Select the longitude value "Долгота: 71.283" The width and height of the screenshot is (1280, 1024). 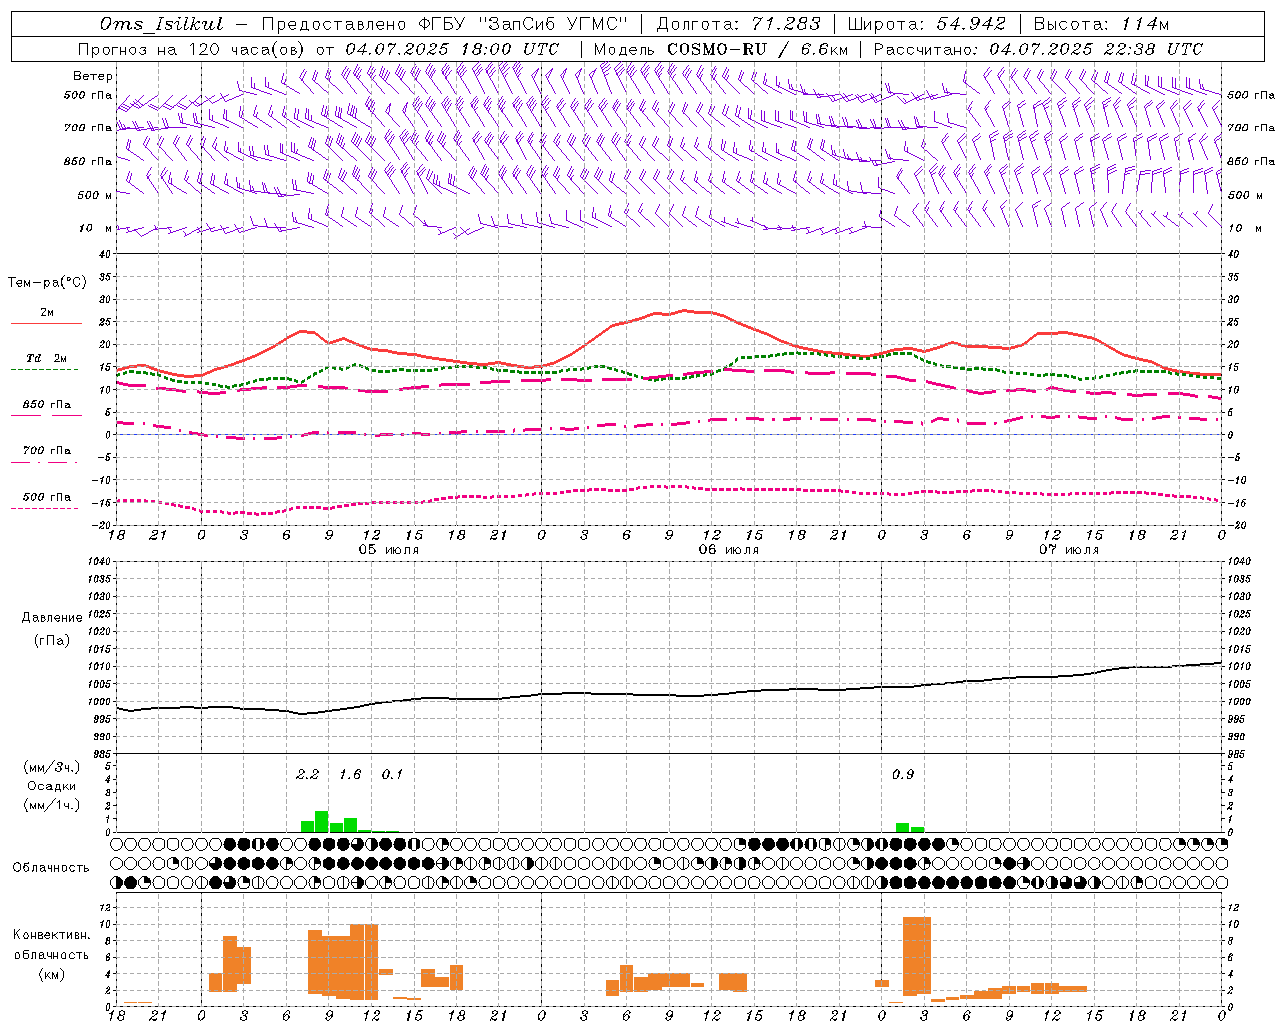[738, 24]
